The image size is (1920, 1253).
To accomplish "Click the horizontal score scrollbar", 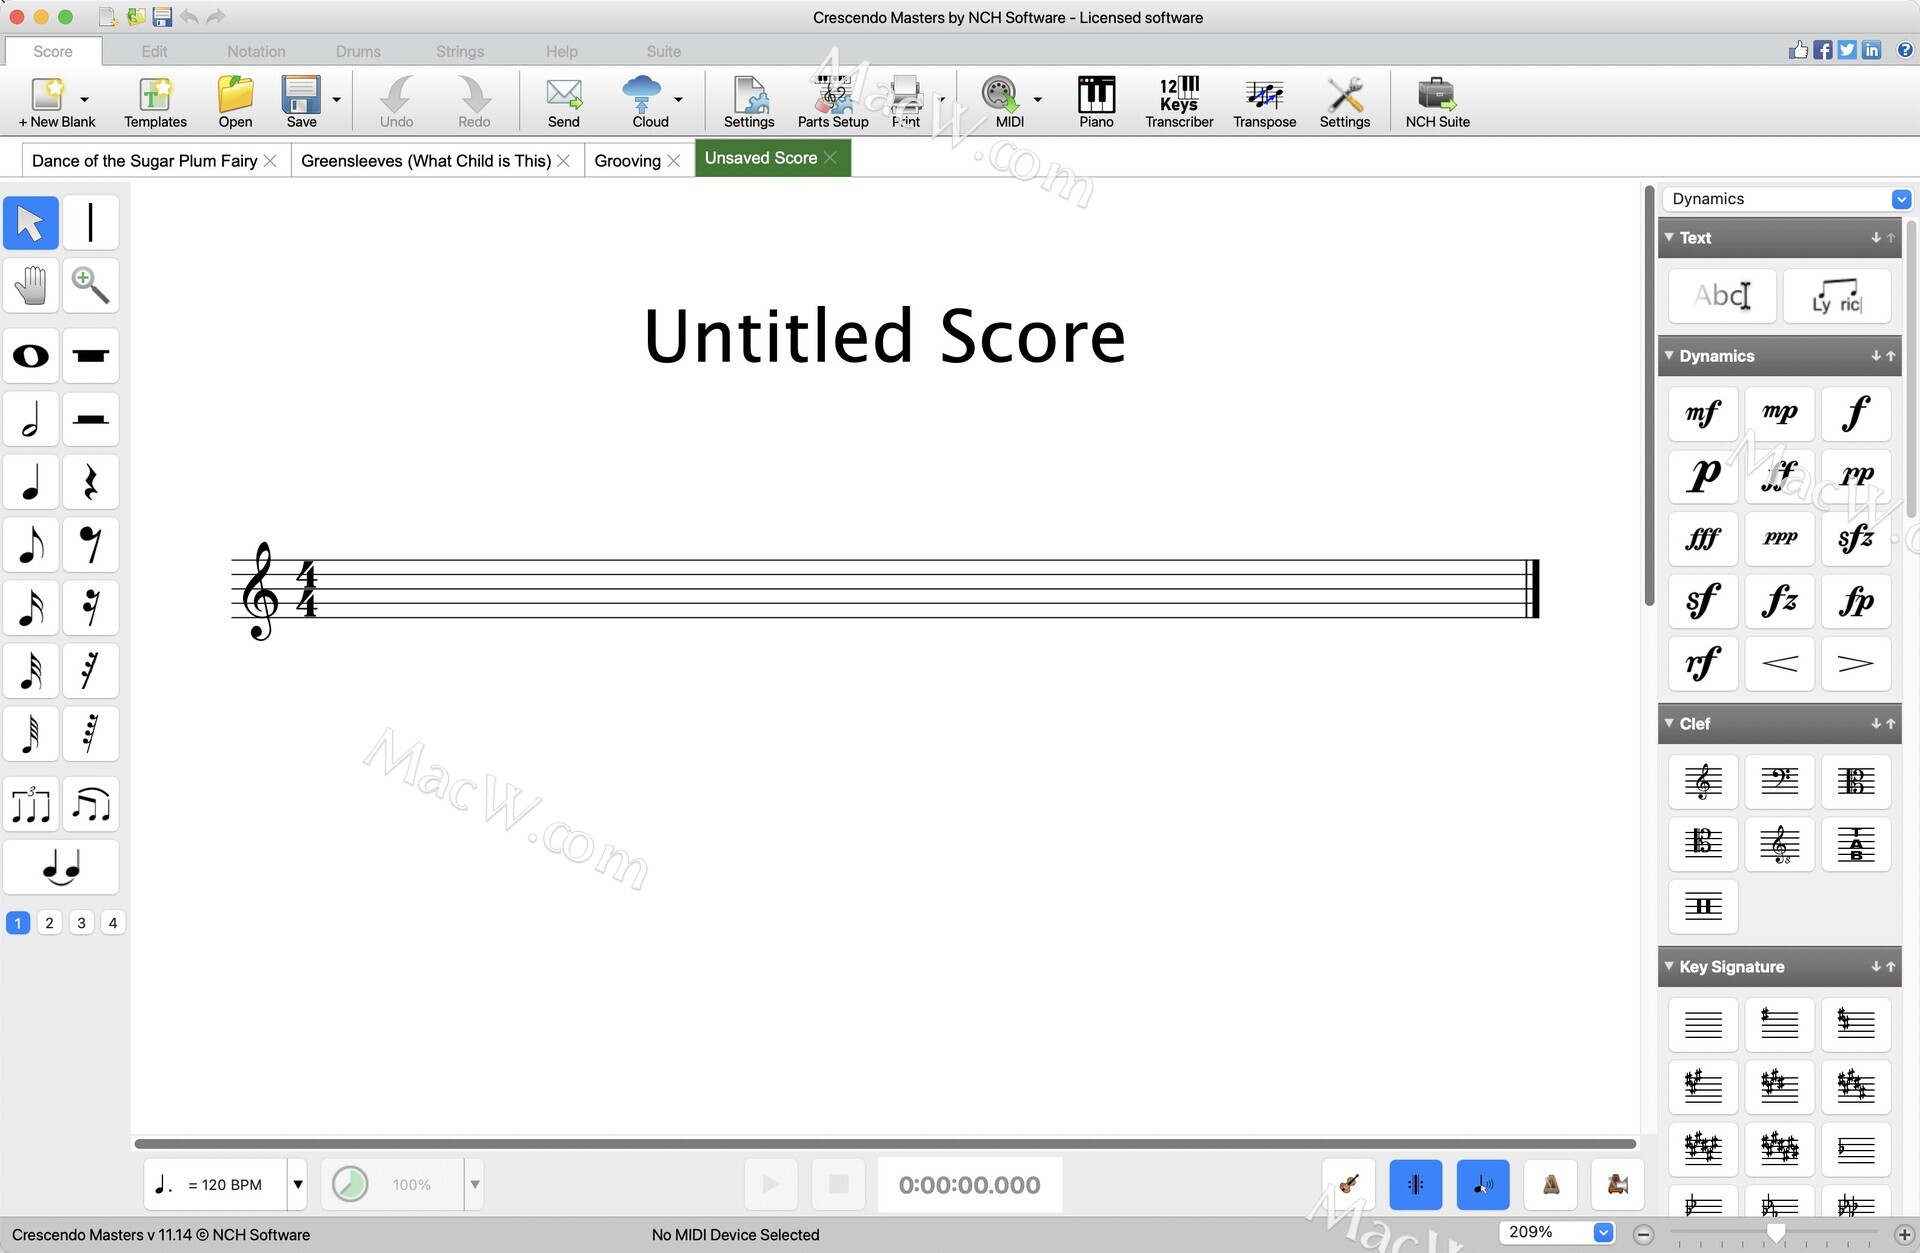I will pos(885,1143).
